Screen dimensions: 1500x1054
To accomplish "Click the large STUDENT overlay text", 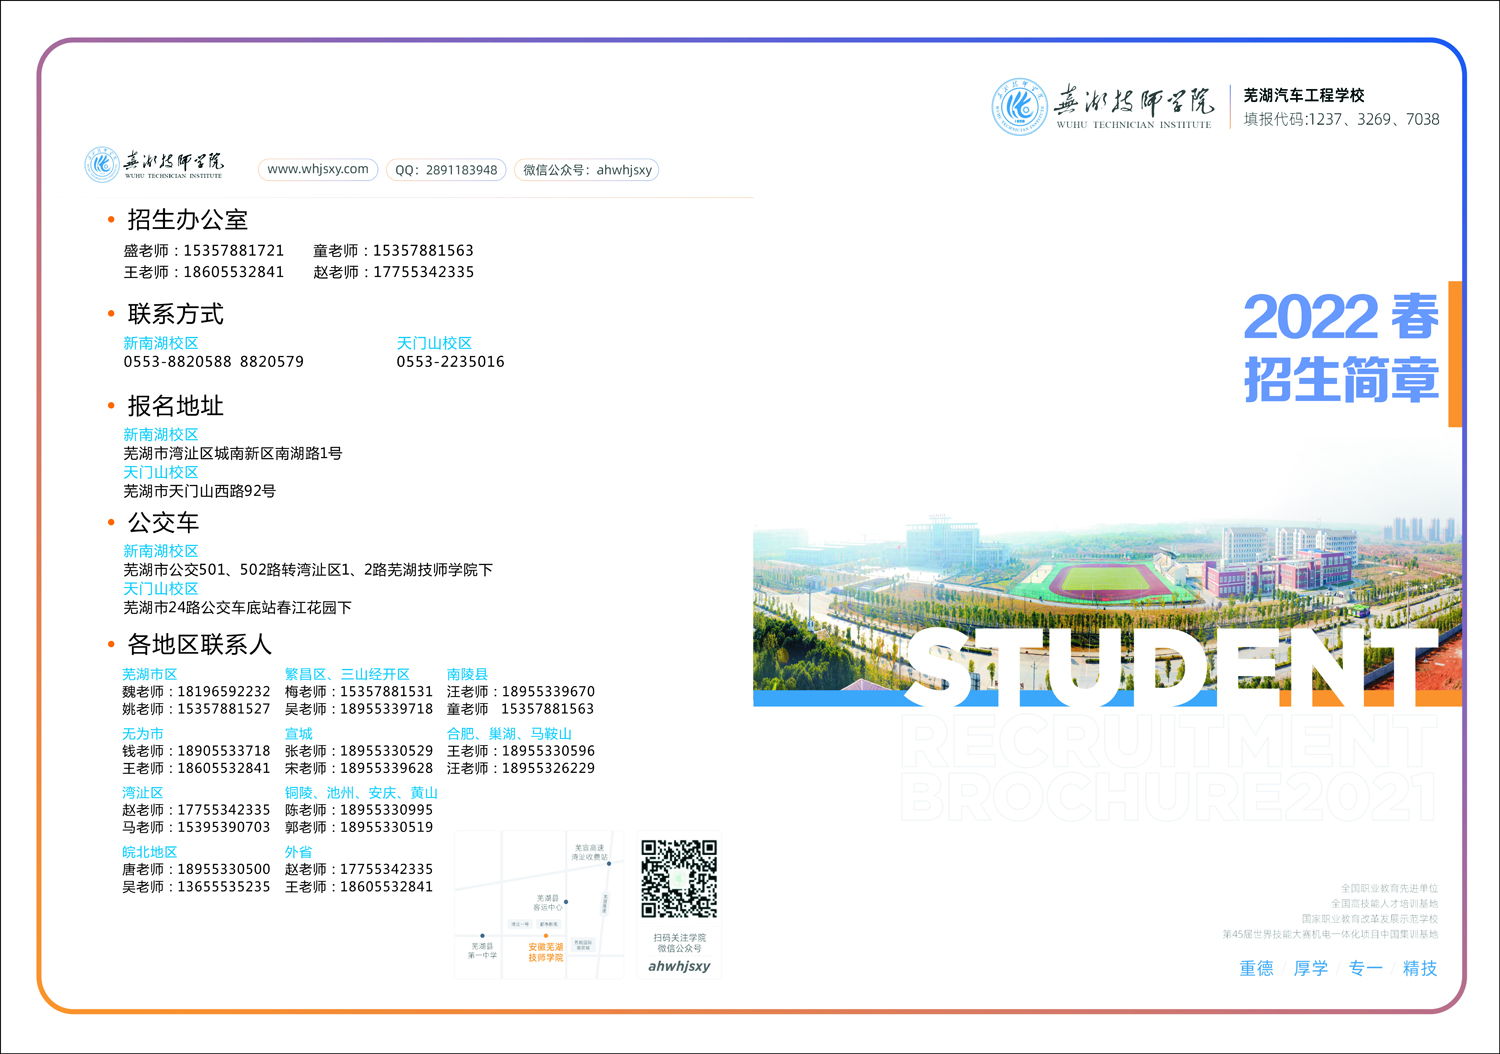I will [x=1171, y=667].
